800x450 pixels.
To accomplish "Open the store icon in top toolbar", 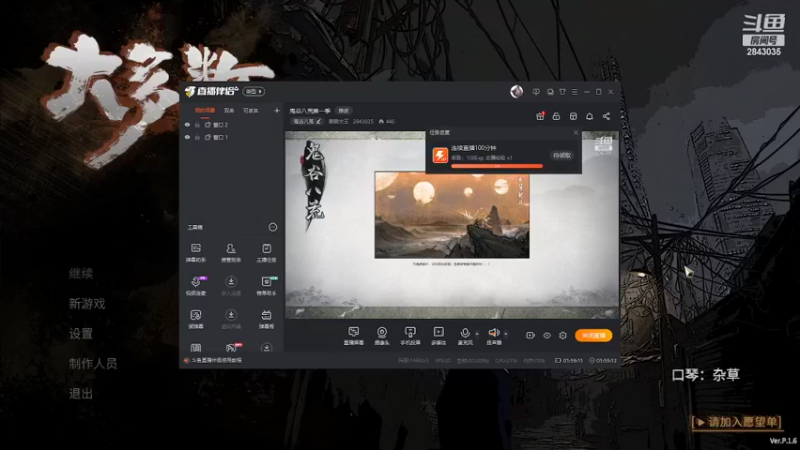I will (573, 116).
